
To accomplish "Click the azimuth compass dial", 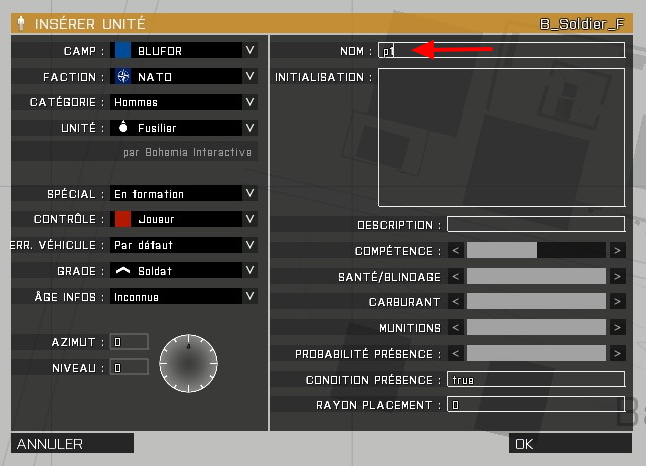I will pos(187,361).
